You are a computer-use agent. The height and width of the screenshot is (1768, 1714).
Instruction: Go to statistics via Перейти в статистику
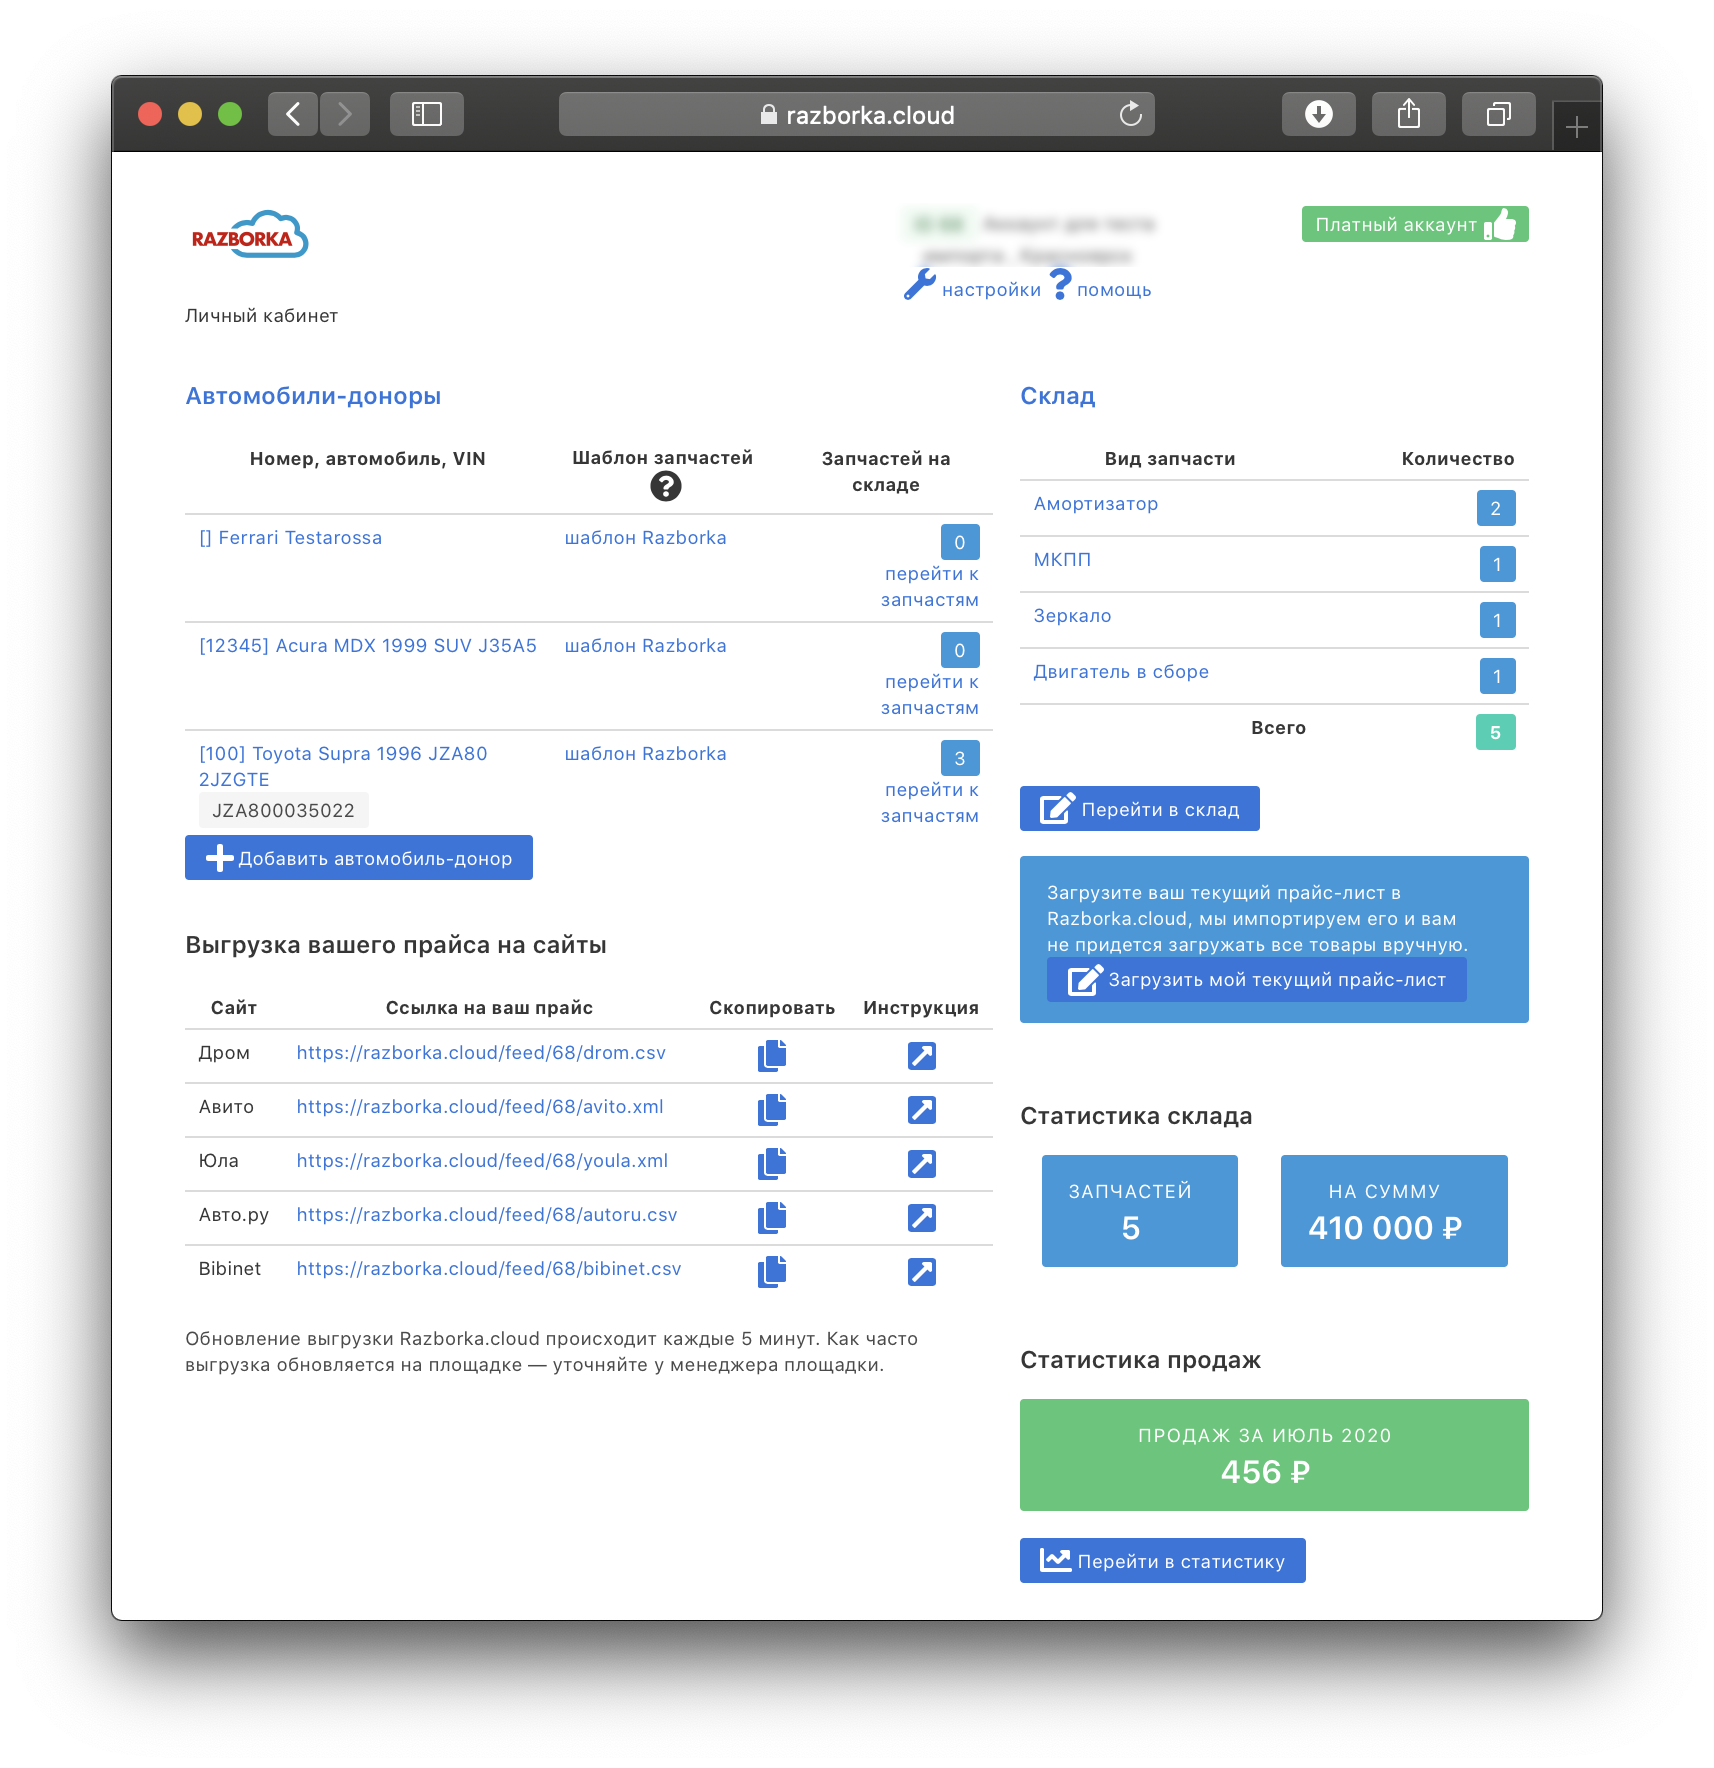tap(1162, 1561)
